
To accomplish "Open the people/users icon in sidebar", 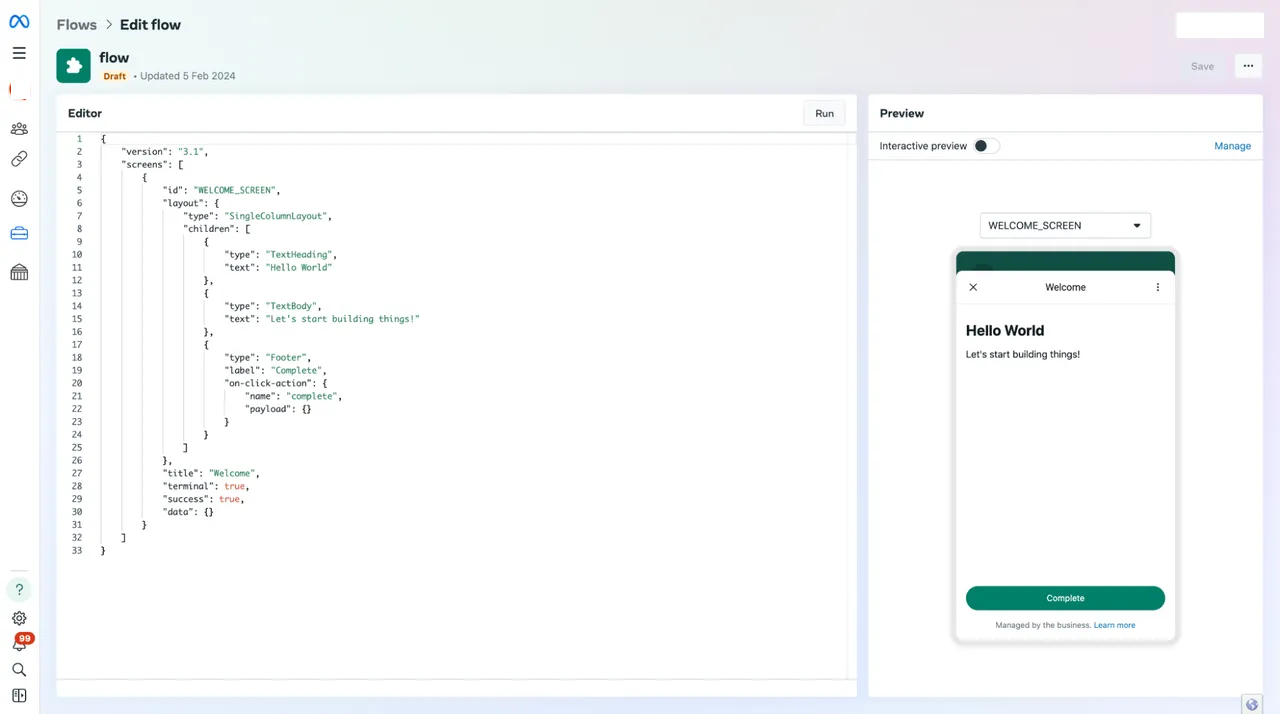I will coord(19,129).
